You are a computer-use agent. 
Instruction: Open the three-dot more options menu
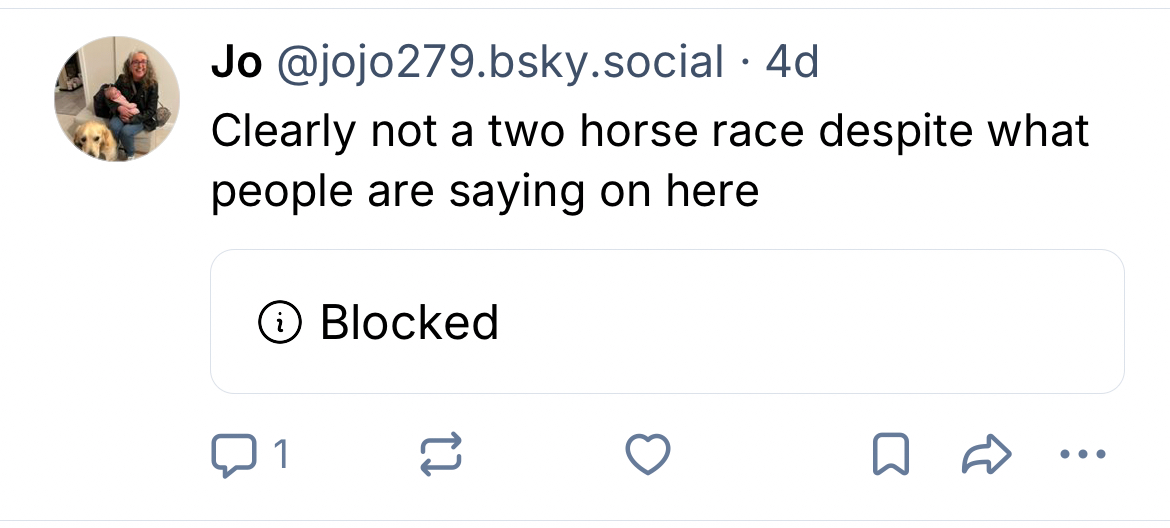[x=1082, y=455]
